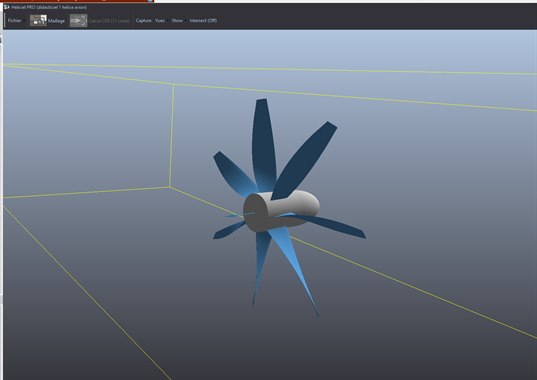This screenshot has height=380, width=537.
Task: Click the Heliciel PRO title bar icon
Action: point(7,7)
